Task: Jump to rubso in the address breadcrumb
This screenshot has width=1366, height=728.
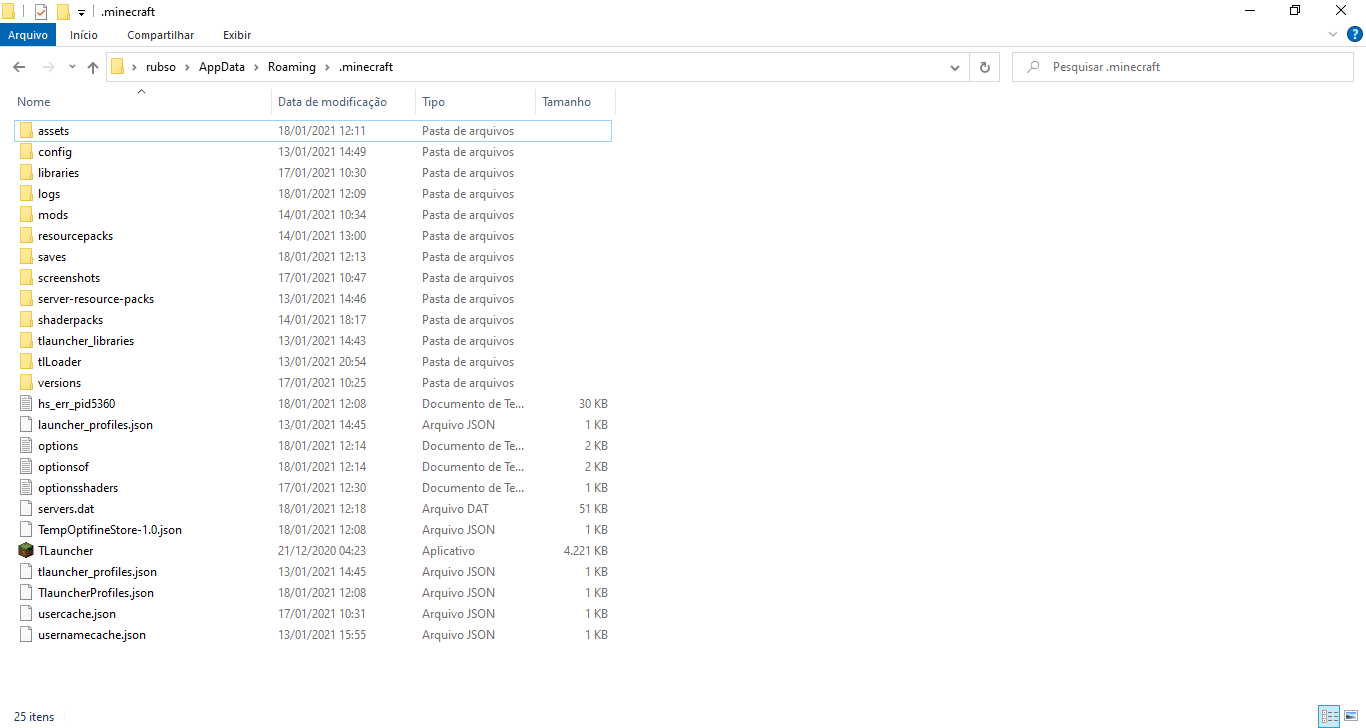Action: tap(161, 67)
